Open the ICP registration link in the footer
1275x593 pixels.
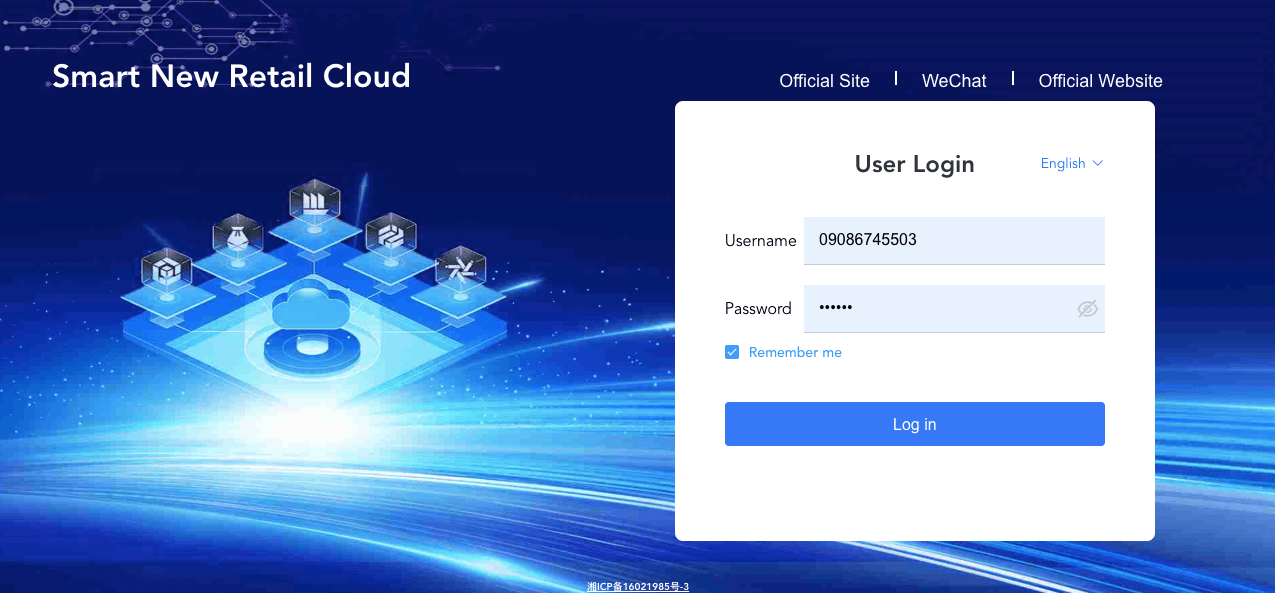(x=638, y=586)
